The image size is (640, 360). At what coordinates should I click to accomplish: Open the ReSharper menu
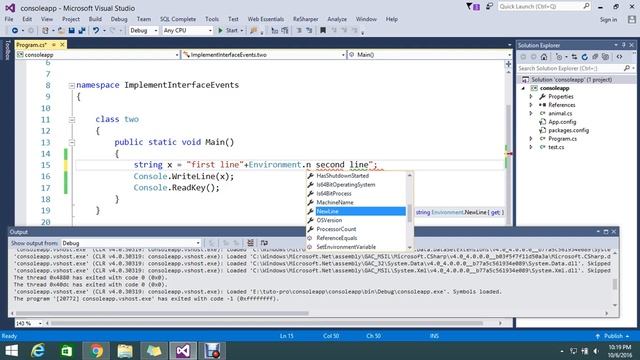point(306,19)
